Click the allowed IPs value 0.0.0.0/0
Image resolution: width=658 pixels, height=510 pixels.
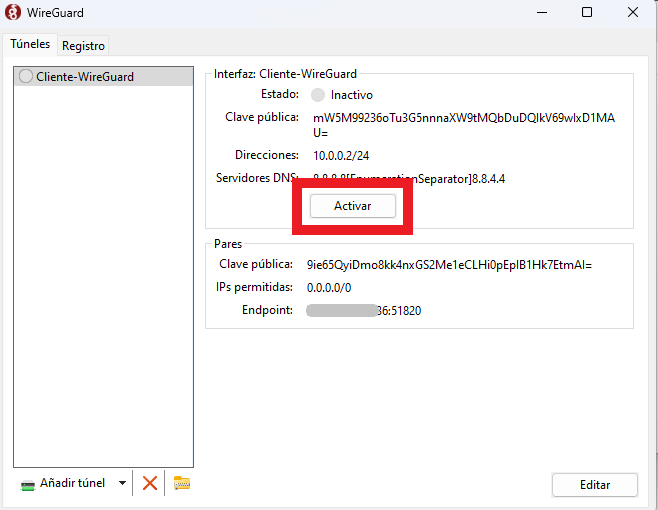point(329,288)
